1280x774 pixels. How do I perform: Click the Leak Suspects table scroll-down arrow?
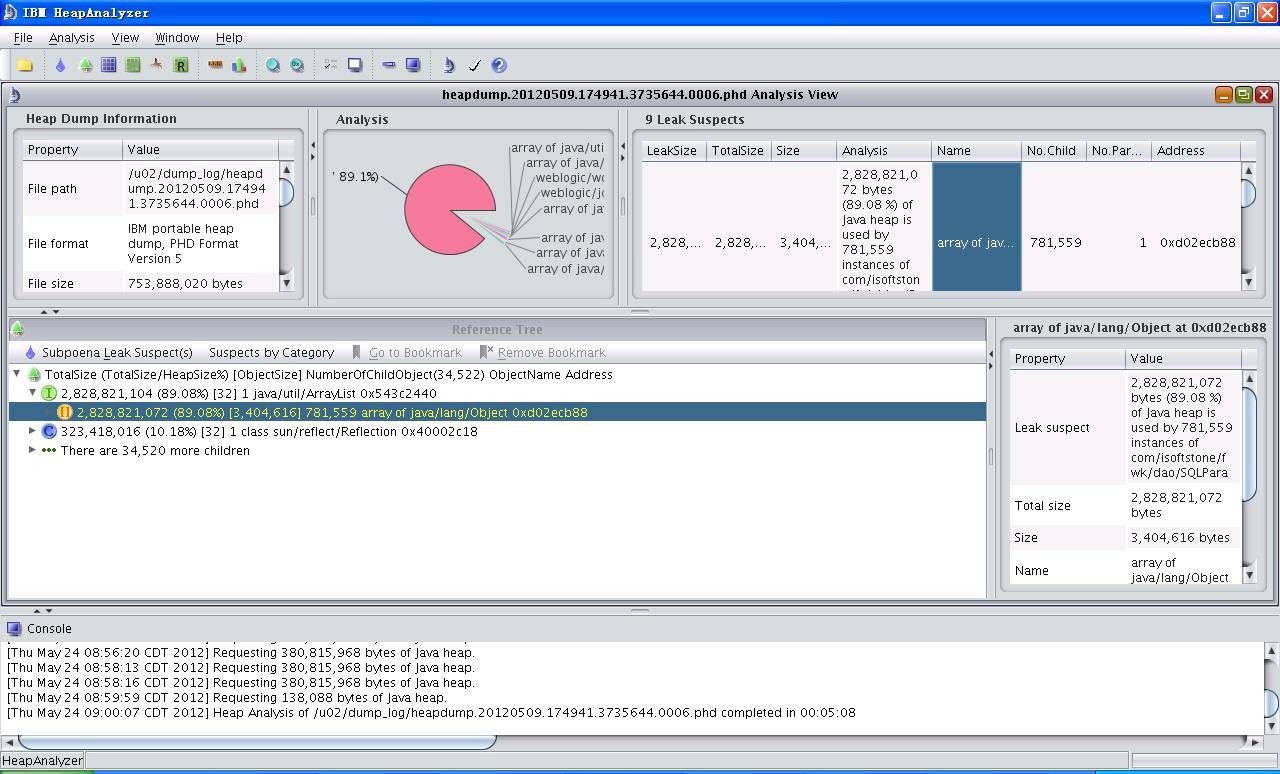tap(1248, 283)
